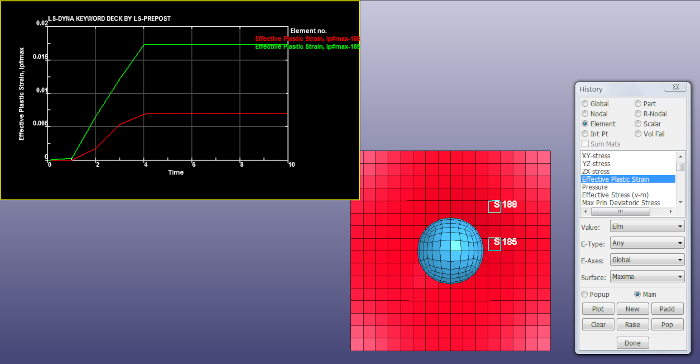Select Effective Plastic Strain in the list

628,179
